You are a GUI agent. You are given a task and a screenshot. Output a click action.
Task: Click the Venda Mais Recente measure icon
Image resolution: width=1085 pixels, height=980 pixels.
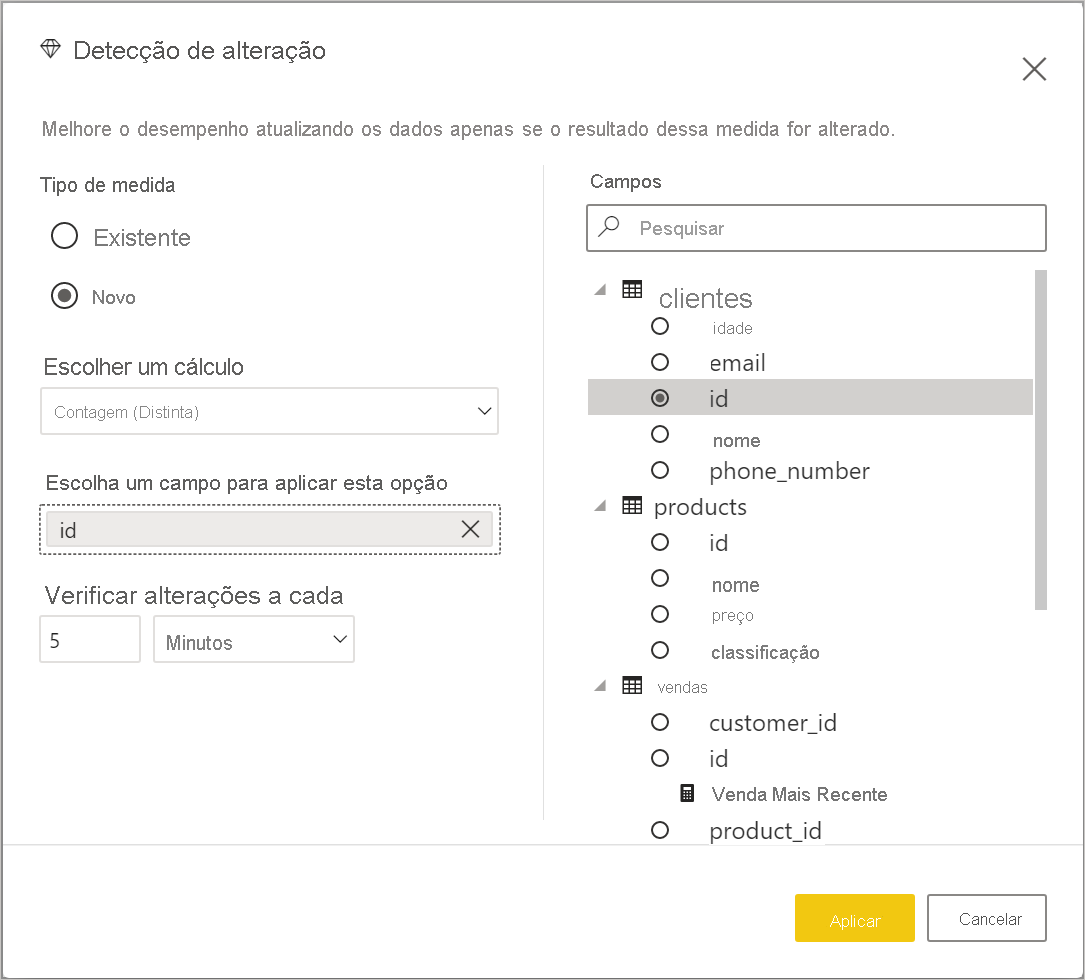tap(687, 794)
